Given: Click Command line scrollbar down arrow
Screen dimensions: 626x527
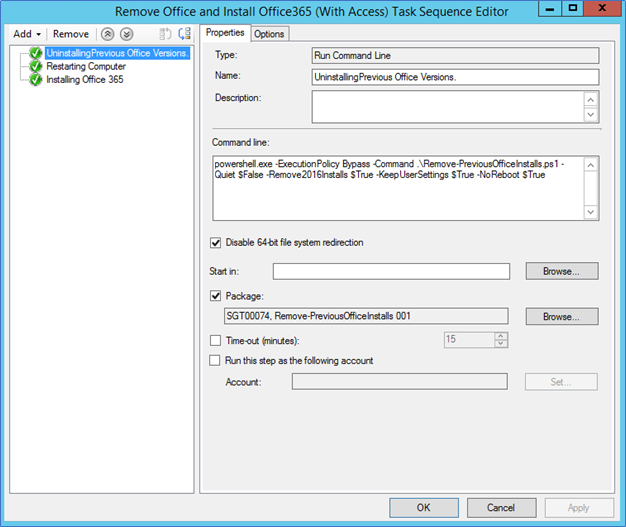Looking at the screenshot, I should tap(591, 212).
